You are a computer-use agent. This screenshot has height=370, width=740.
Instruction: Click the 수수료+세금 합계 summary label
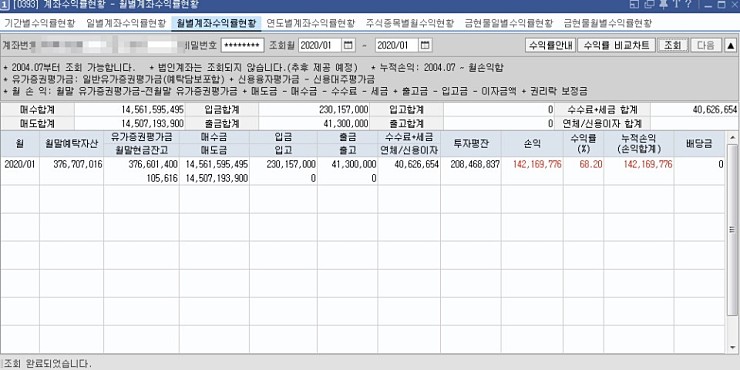coord(603,110)
